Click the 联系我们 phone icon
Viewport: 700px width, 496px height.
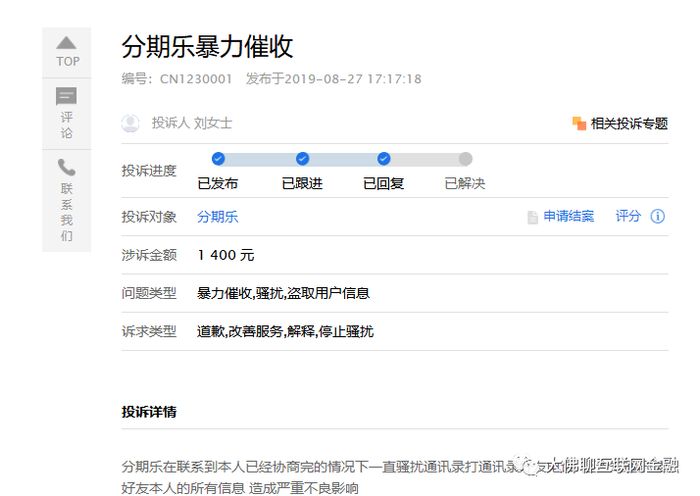67,167
